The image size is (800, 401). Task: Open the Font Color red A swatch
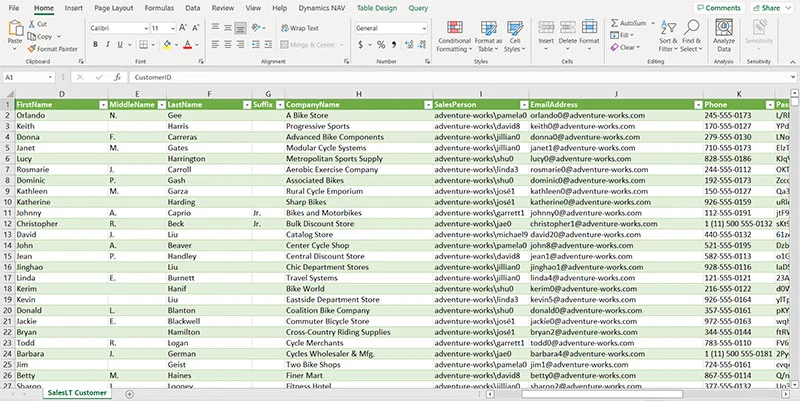click(x=187, y=45)
